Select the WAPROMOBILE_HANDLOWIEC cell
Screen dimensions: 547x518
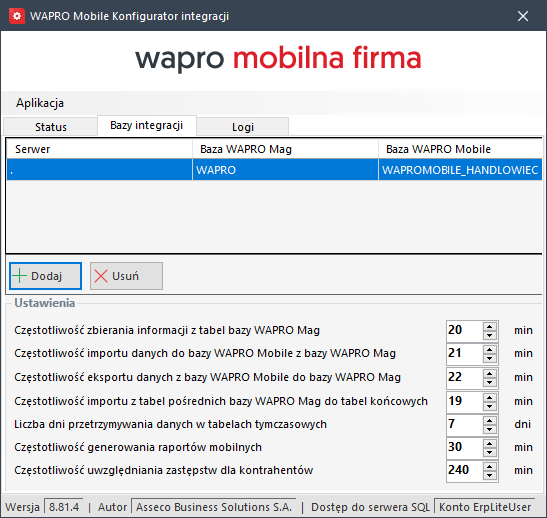coord(460,170)
